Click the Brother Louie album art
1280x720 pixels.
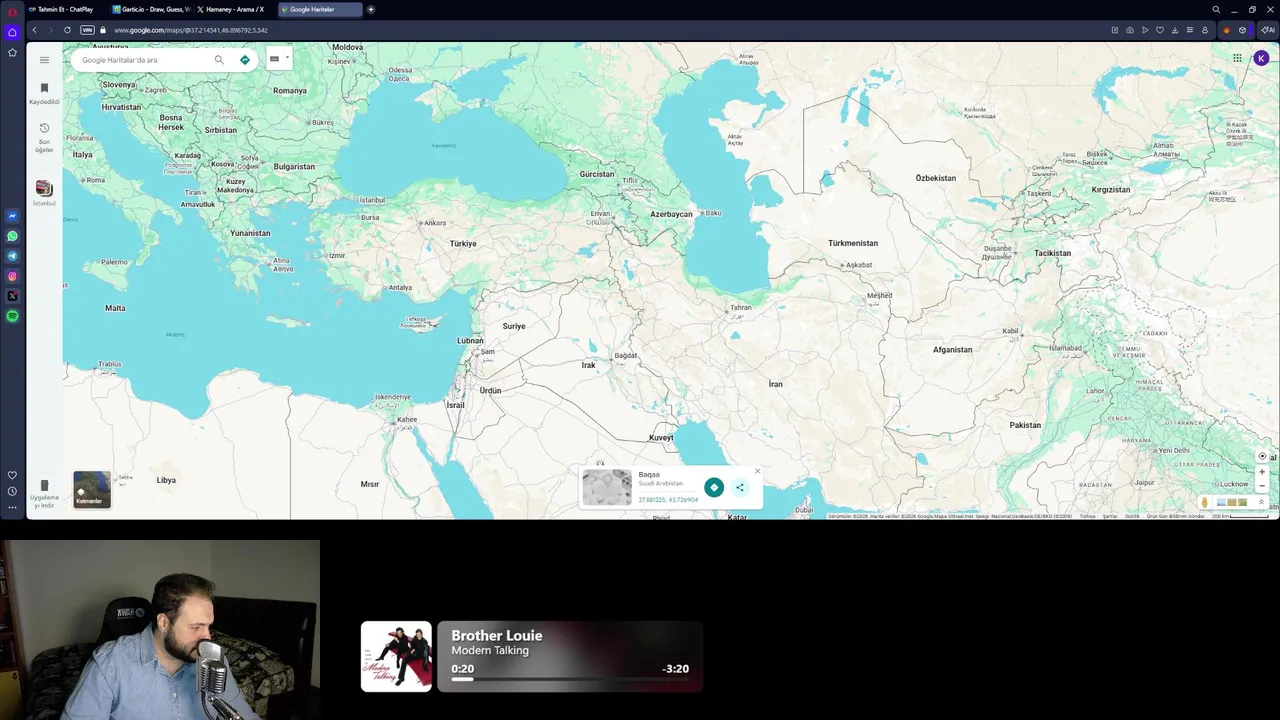(396, 656)
